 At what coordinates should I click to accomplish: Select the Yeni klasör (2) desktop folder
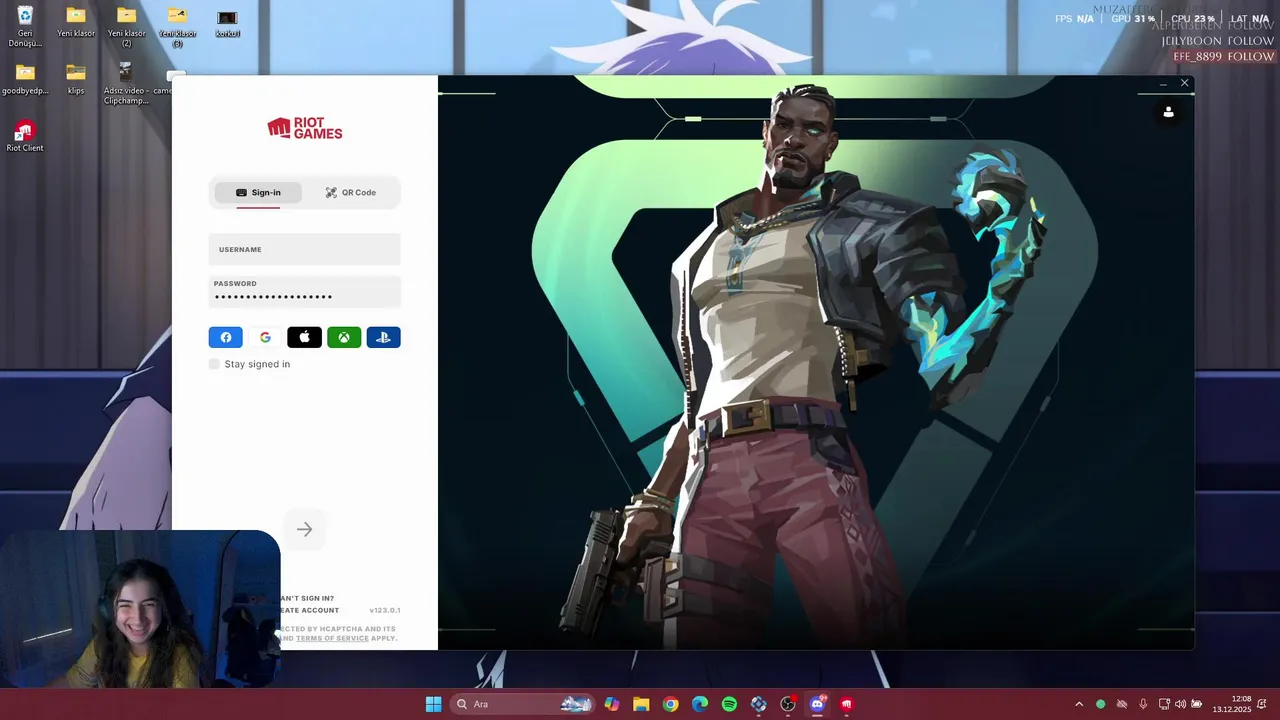click(x=126, y=27)
